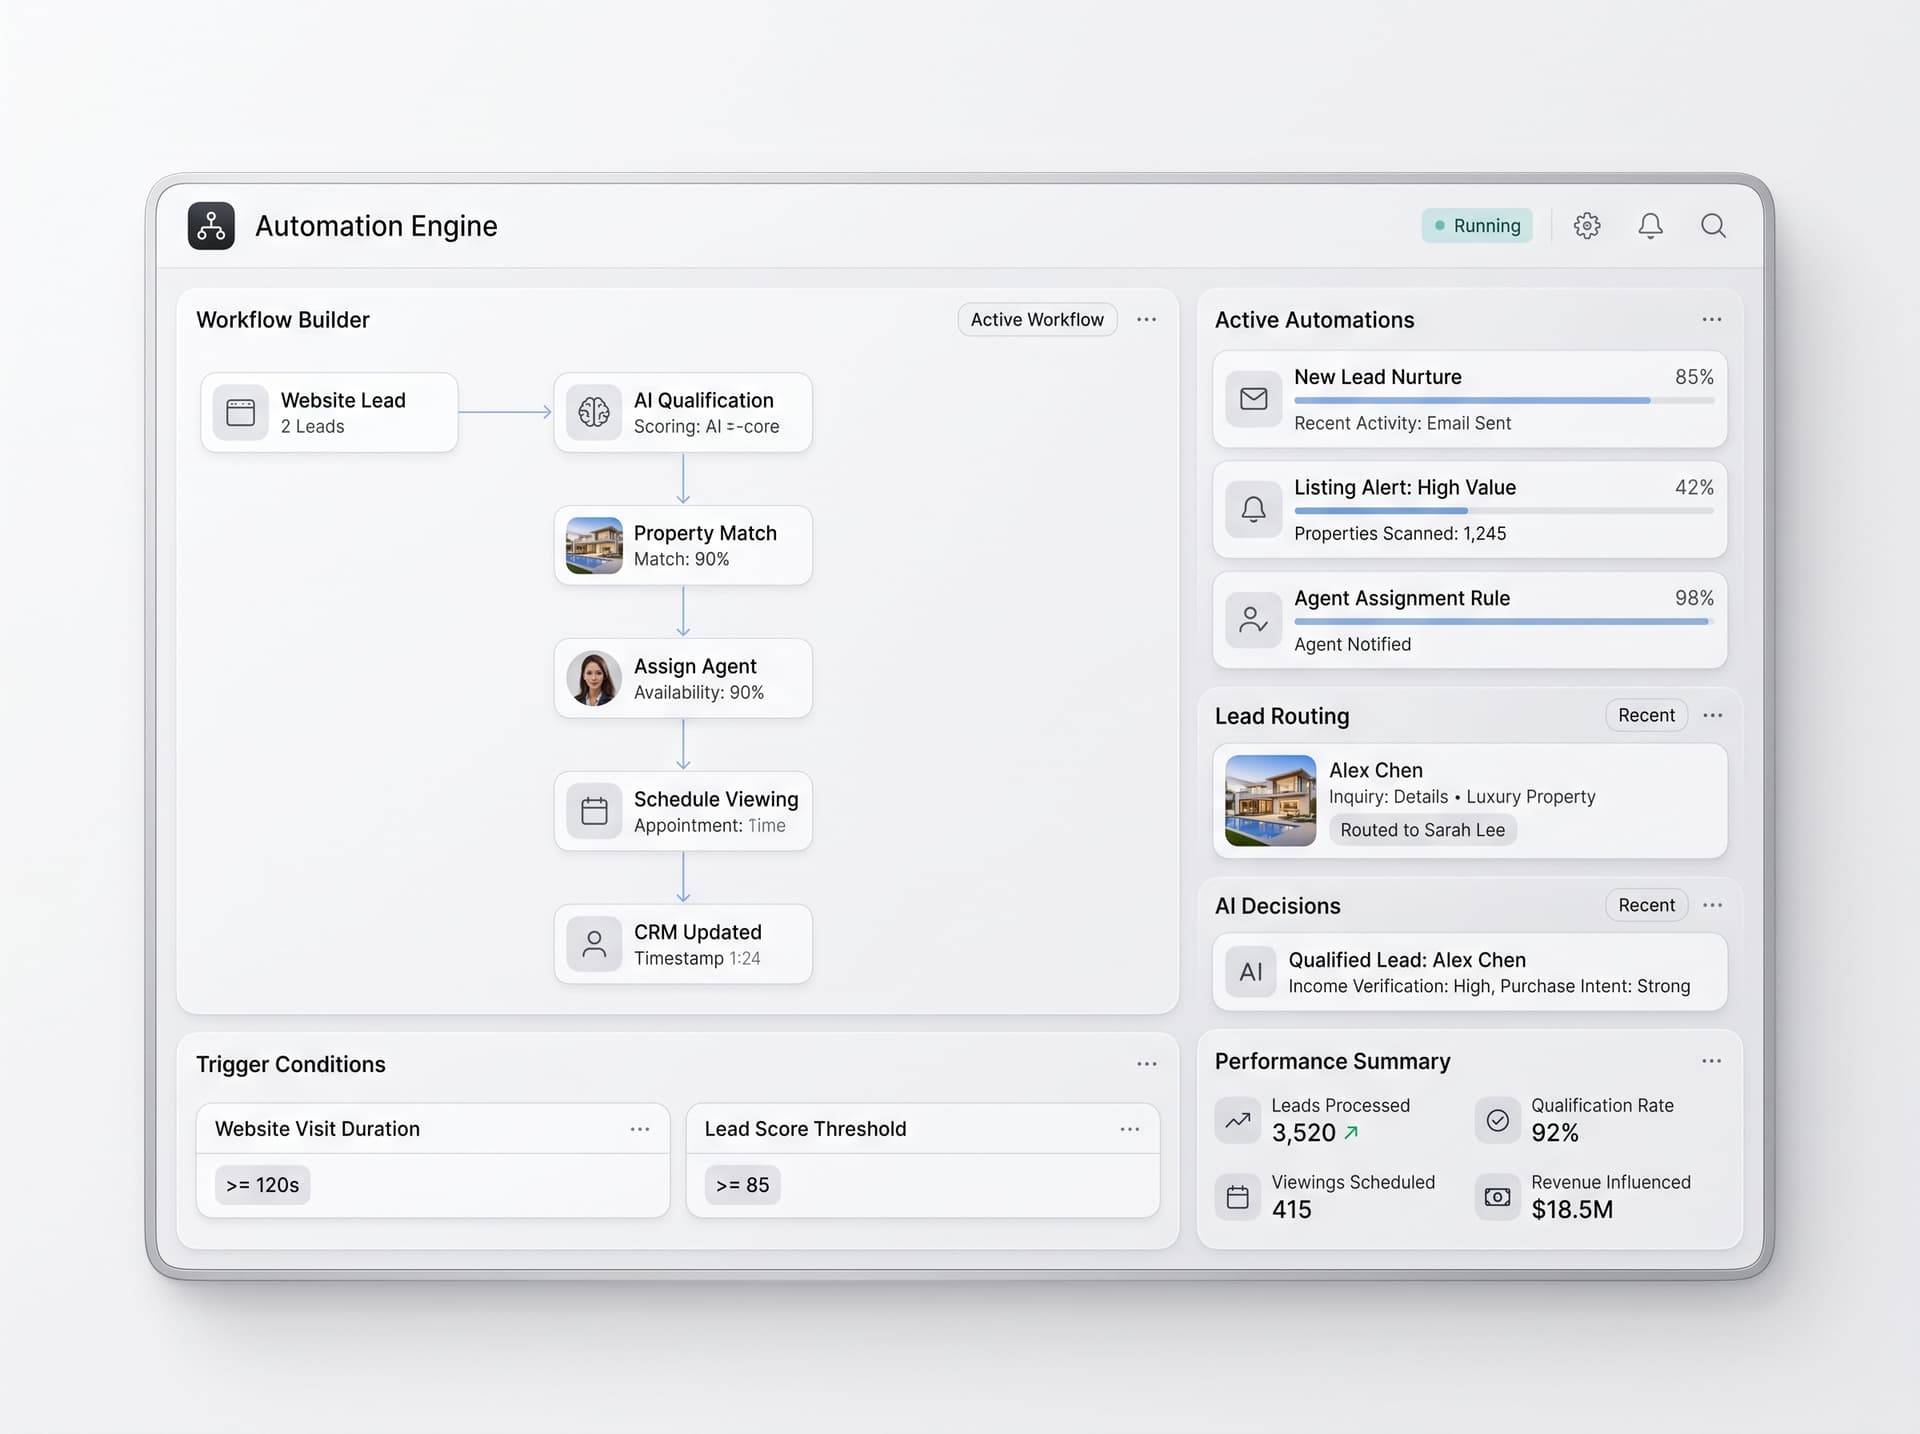Click the Leads Processed 3,520 value

click(1303, 1133)
